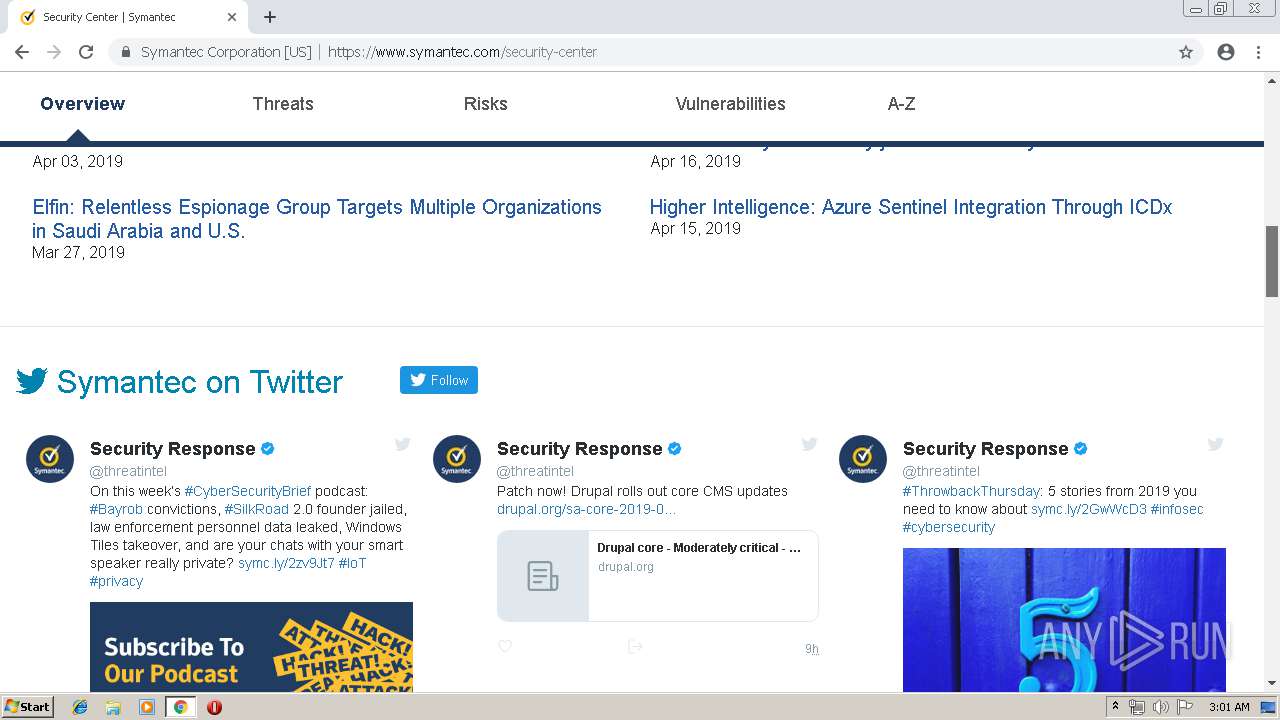Share the Drupal tweet
Image resolution: width=1280 pixels, height=720 pixels.
pyautogui.click(x=635, y=647)
